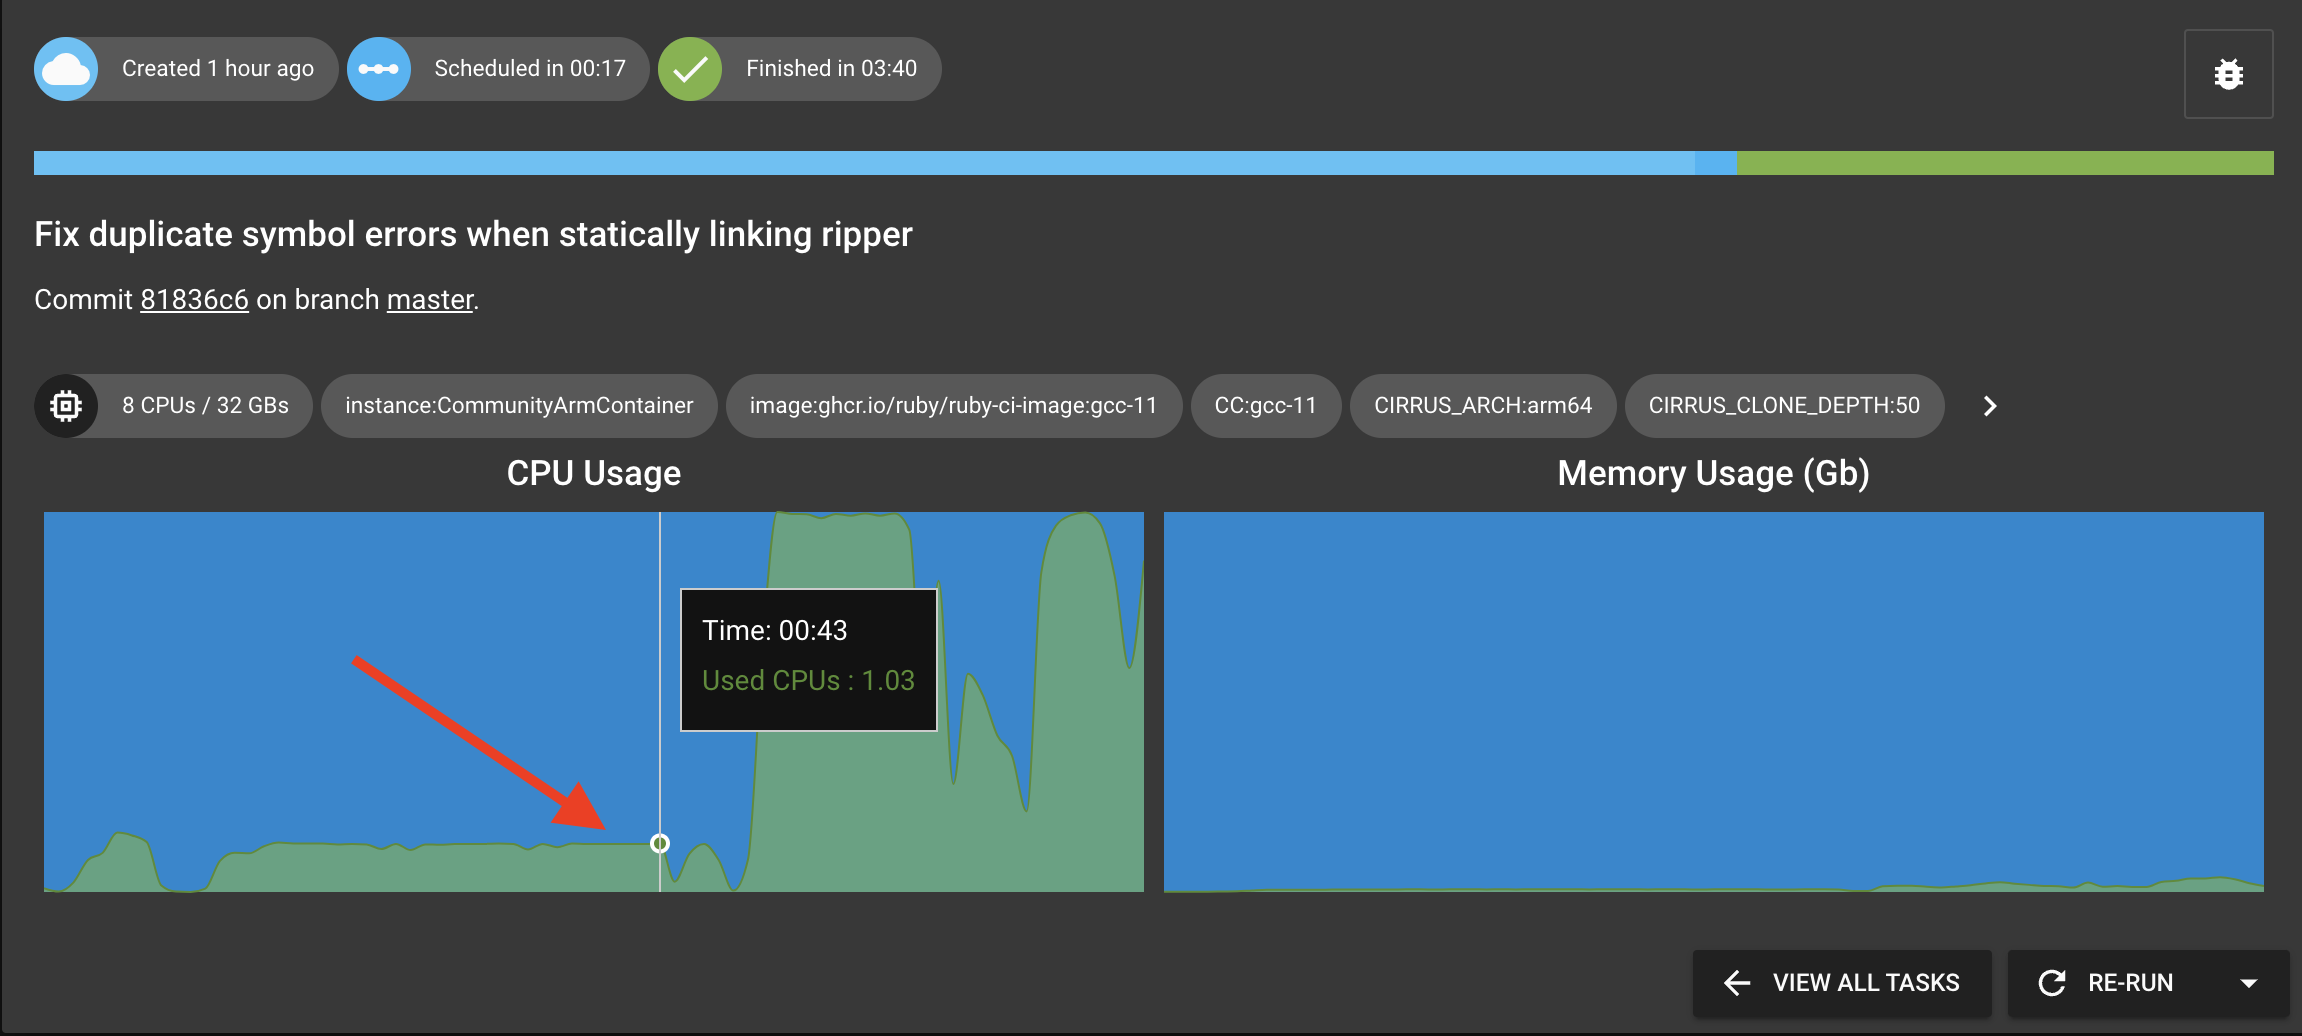Click the cloud icon beside Created
This screenshot has width=2302, height=1036.
pyautogui.click(x=66, y=69)
